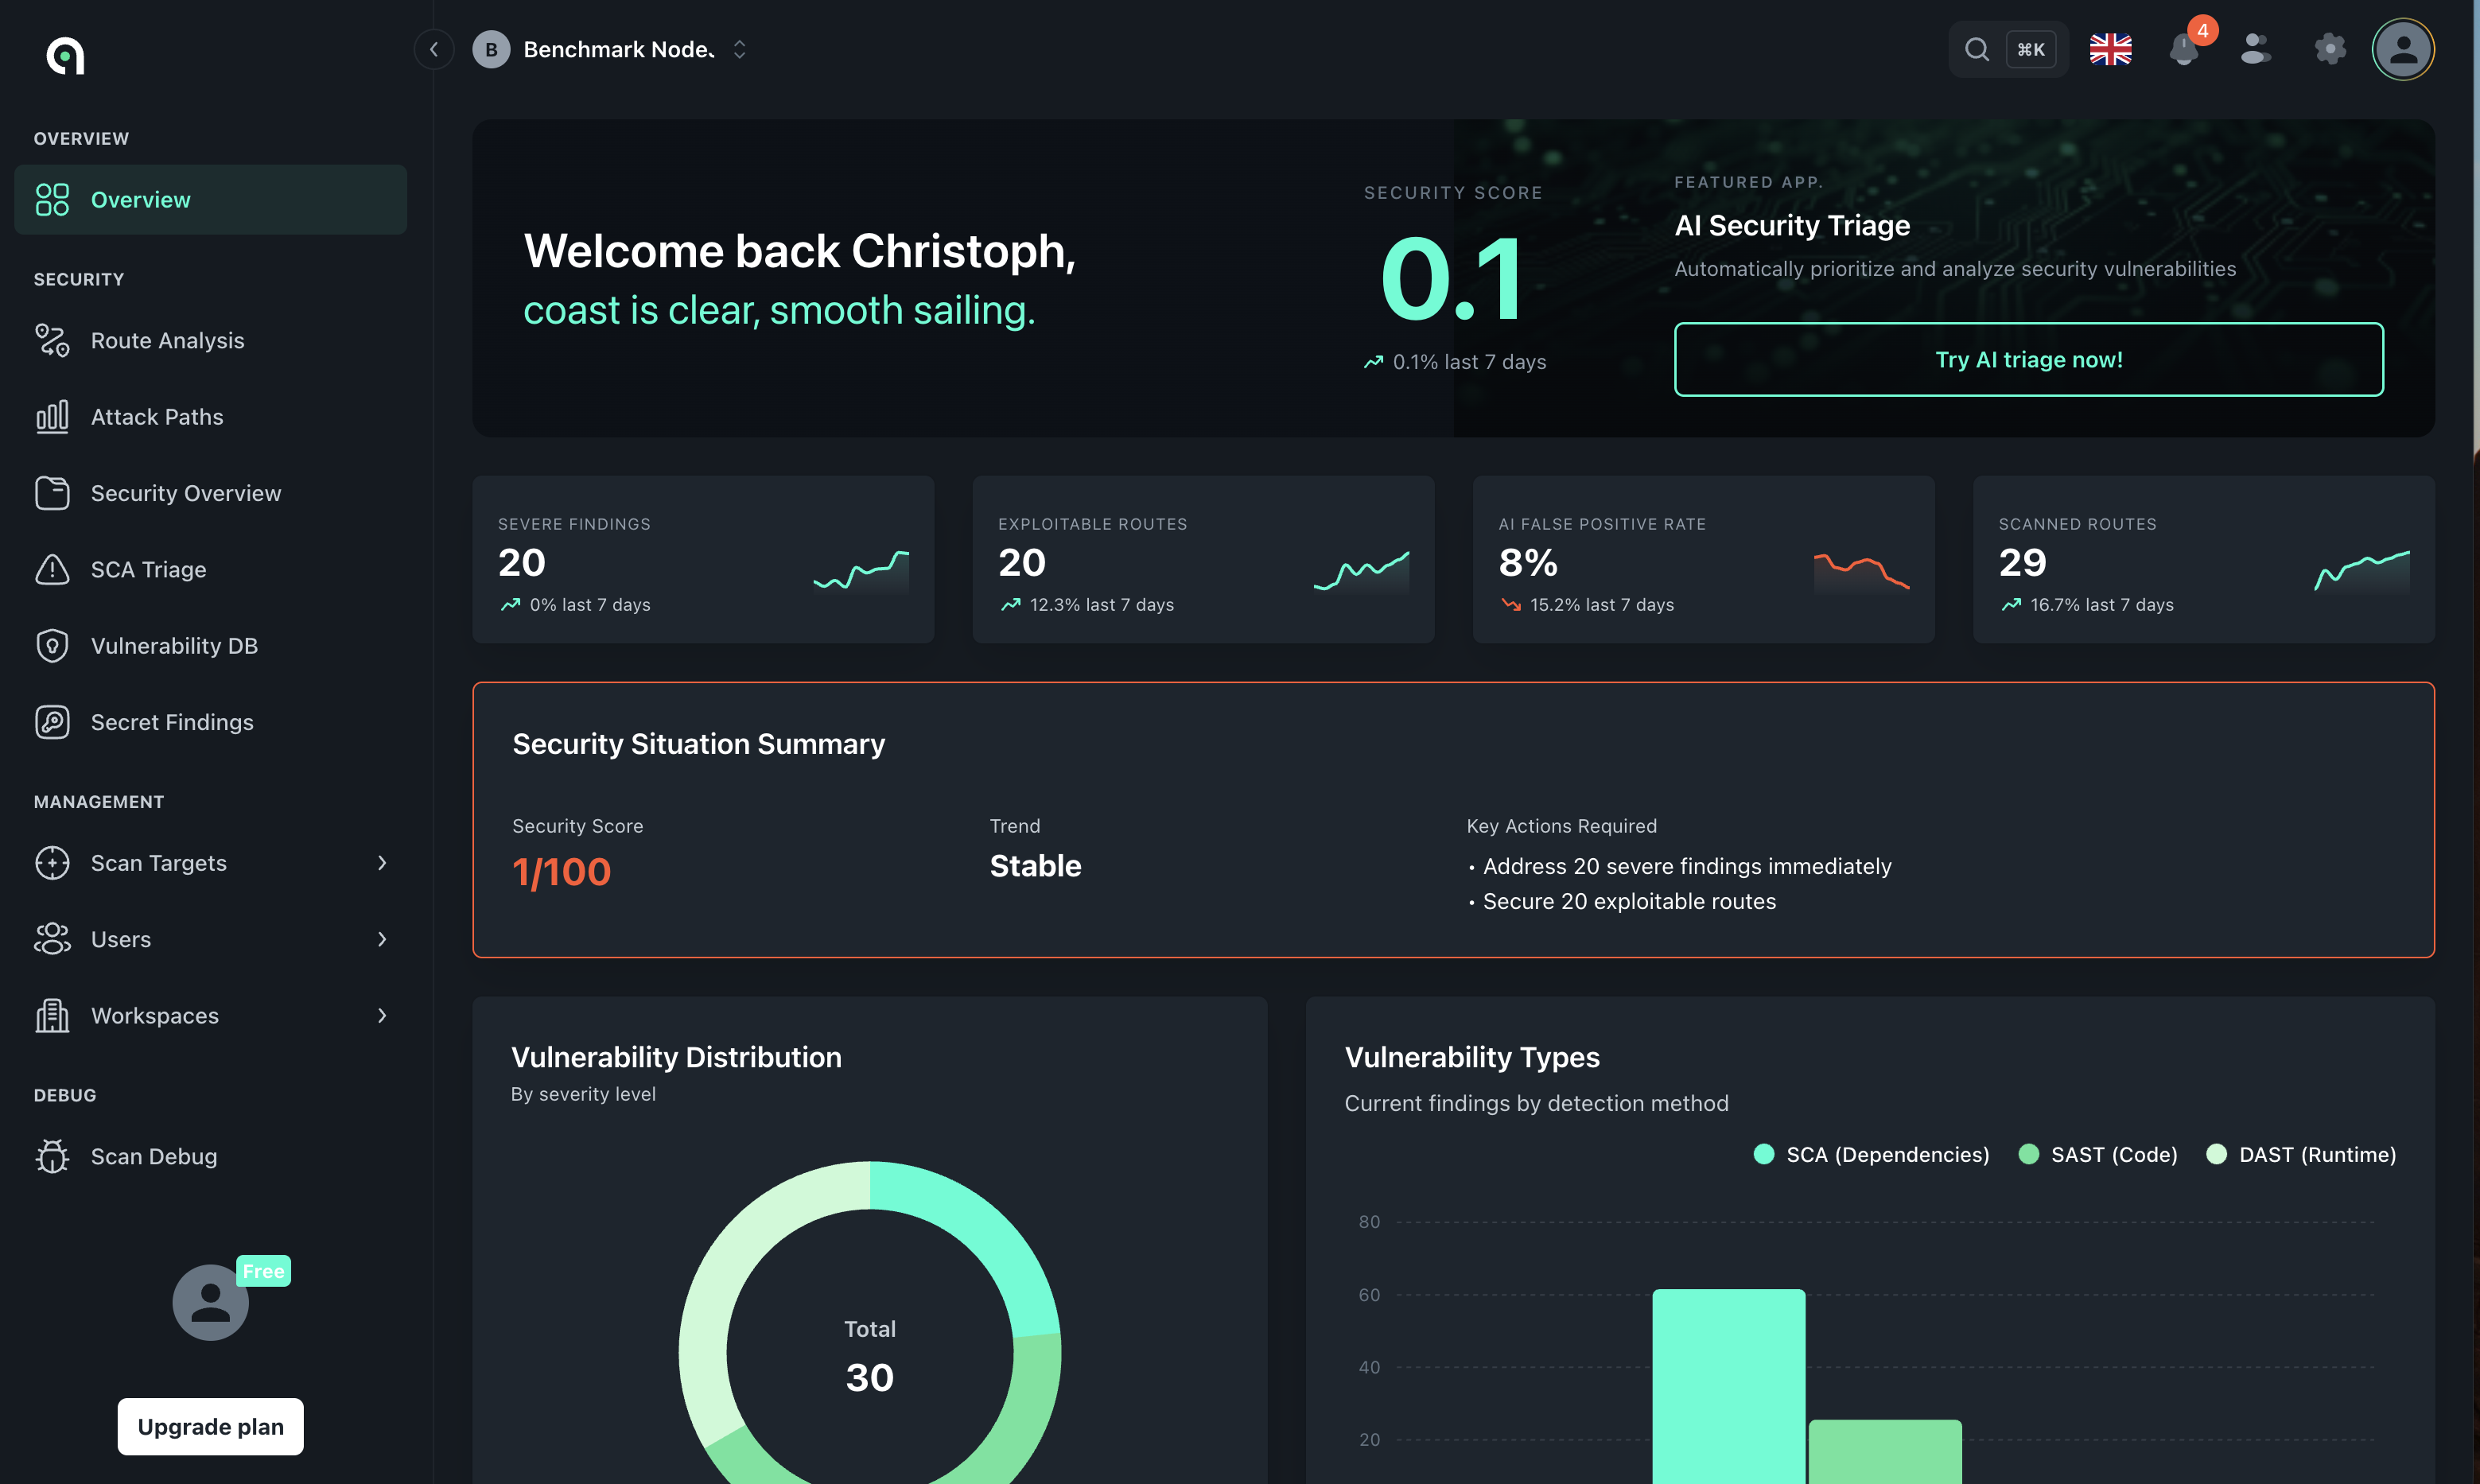Viewport: 2480px width, 1484px height.
Task: Toggle SAST (Code) legend item
Action: click(2098, 1155)
